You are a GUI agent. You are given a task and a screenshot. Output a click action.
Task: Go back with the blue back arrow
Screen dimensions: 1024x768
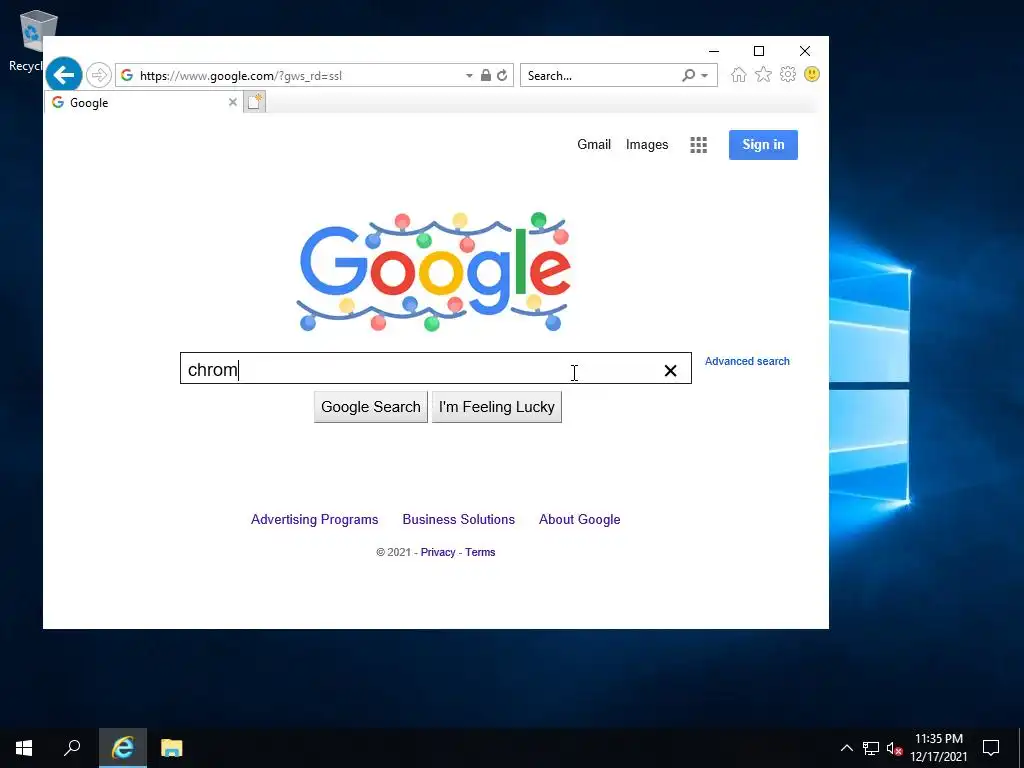click(64, 75)
